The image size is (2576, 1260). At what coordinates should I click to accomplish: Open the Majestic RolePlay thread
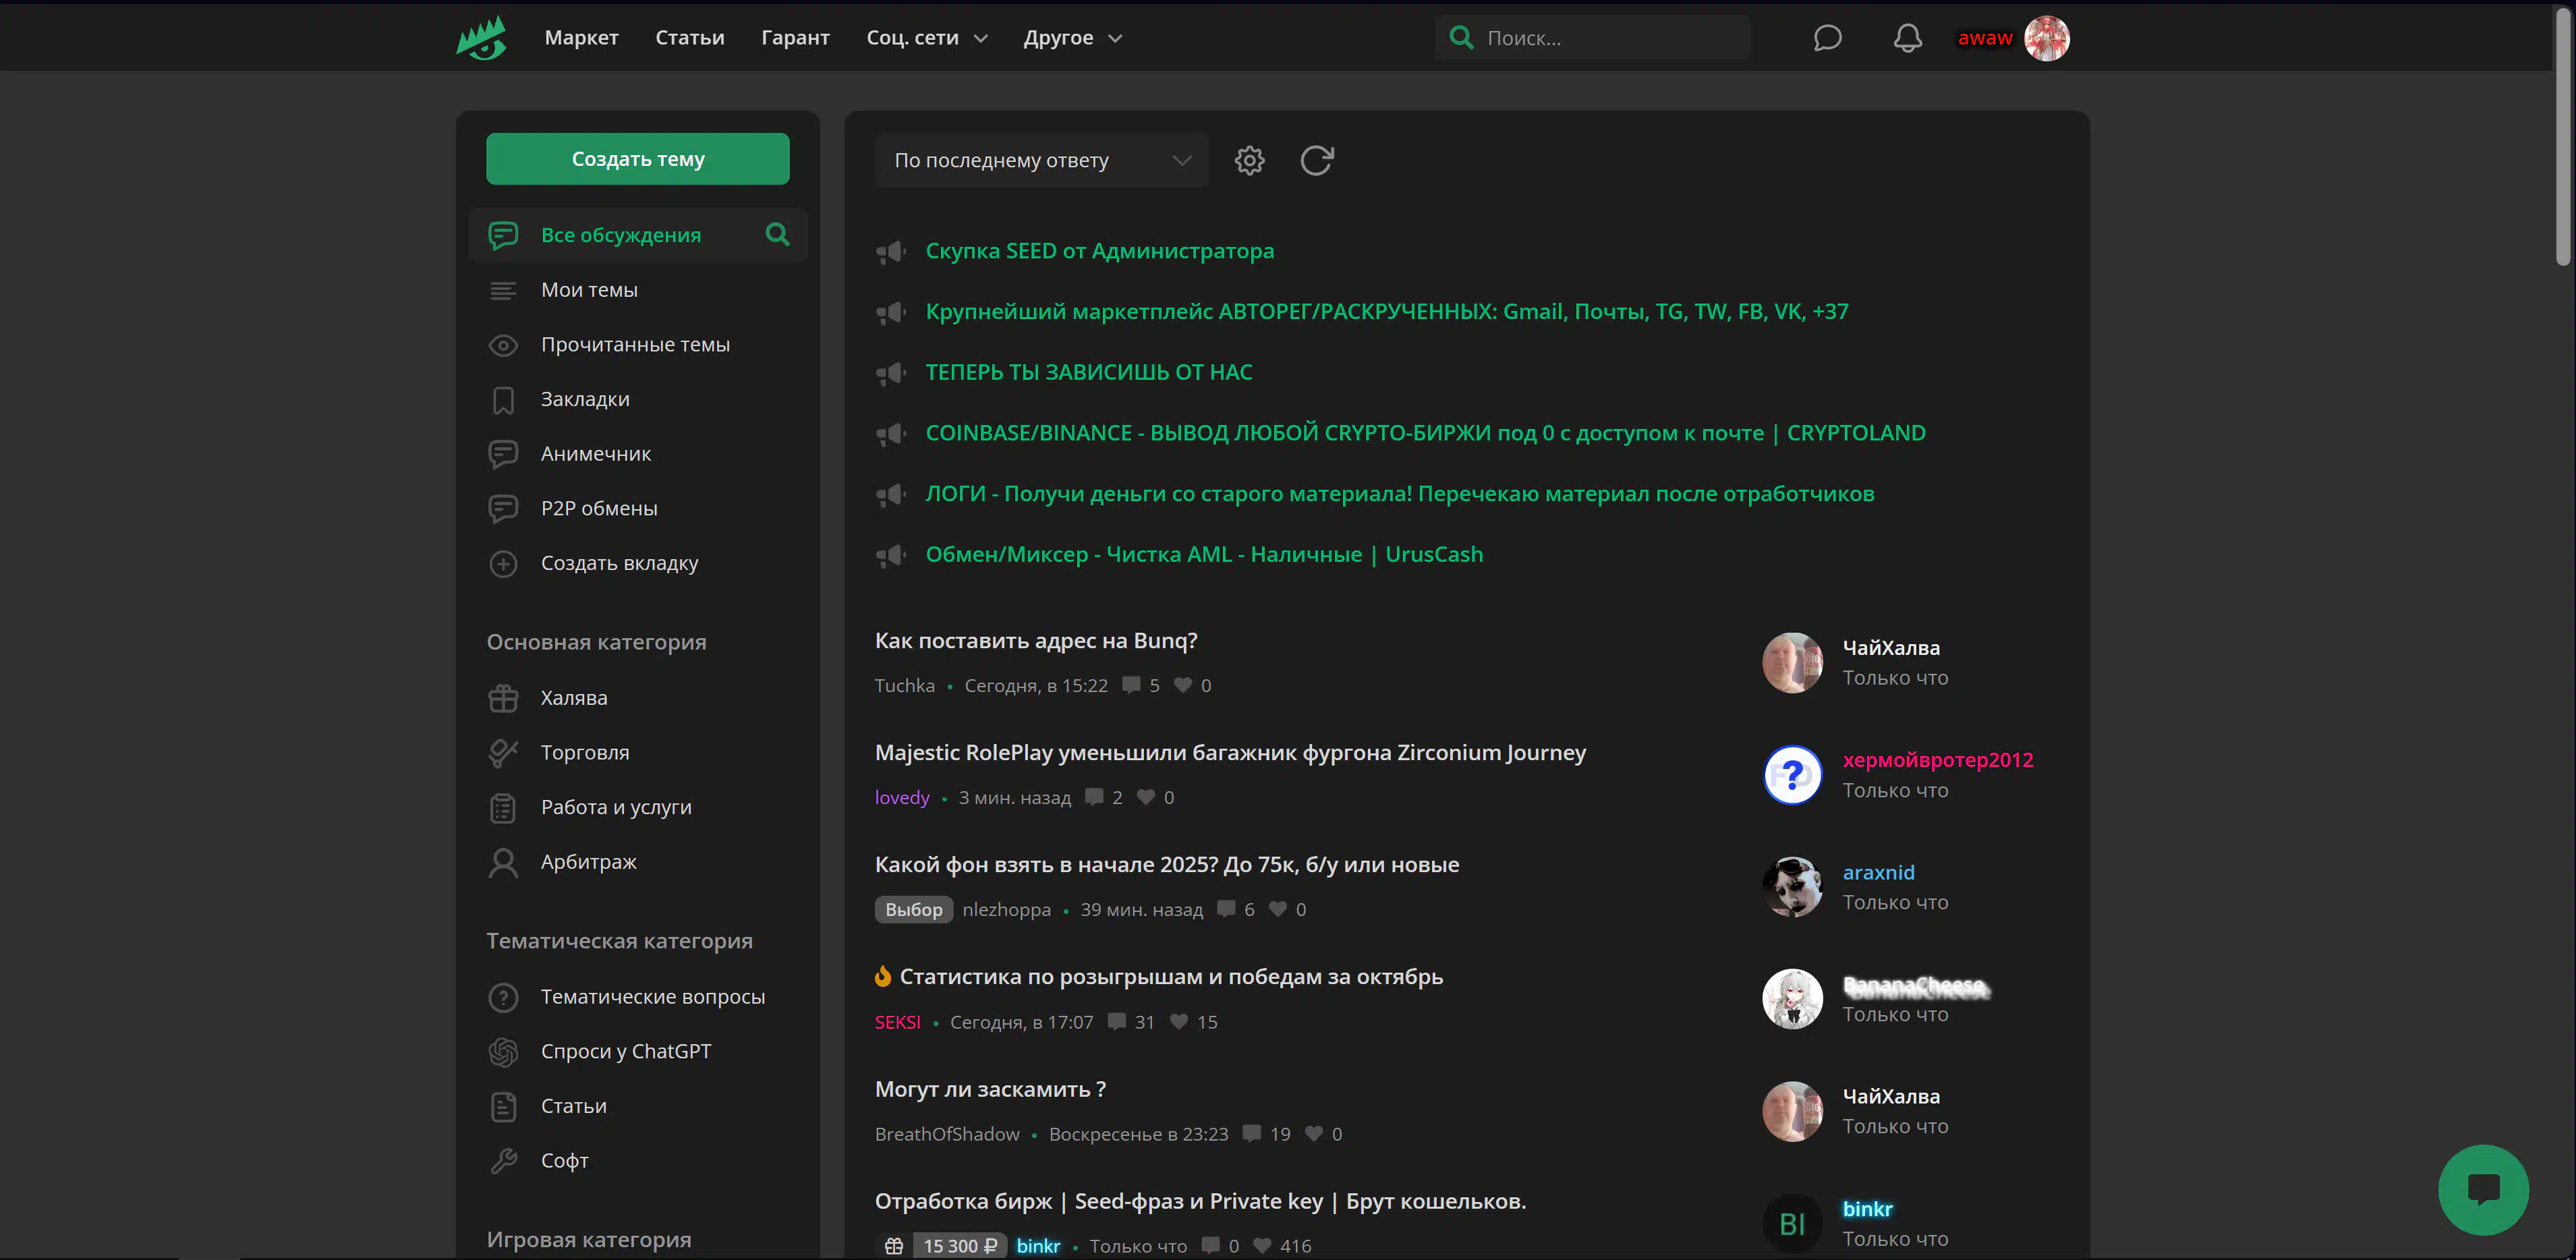pos(1230,753)
